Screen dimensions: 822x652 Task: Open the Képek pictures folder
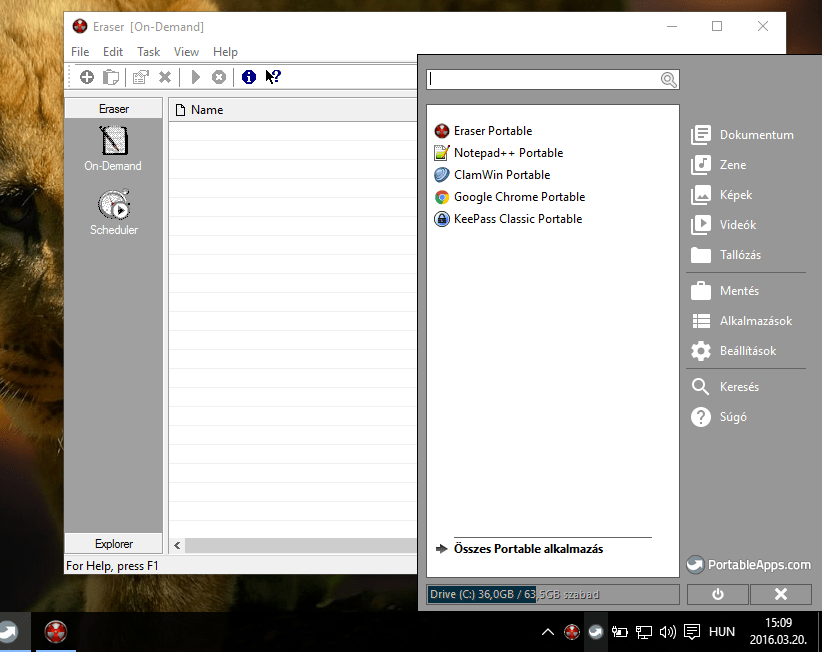pyautogui.click(x=722, y=195)
